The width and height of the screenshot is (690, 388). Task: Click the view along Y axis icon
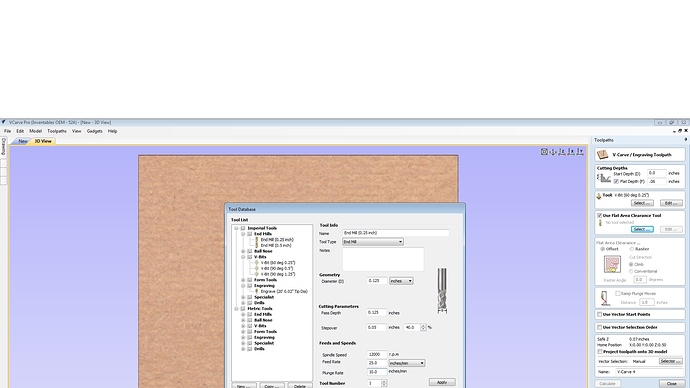tap(580, 152)
